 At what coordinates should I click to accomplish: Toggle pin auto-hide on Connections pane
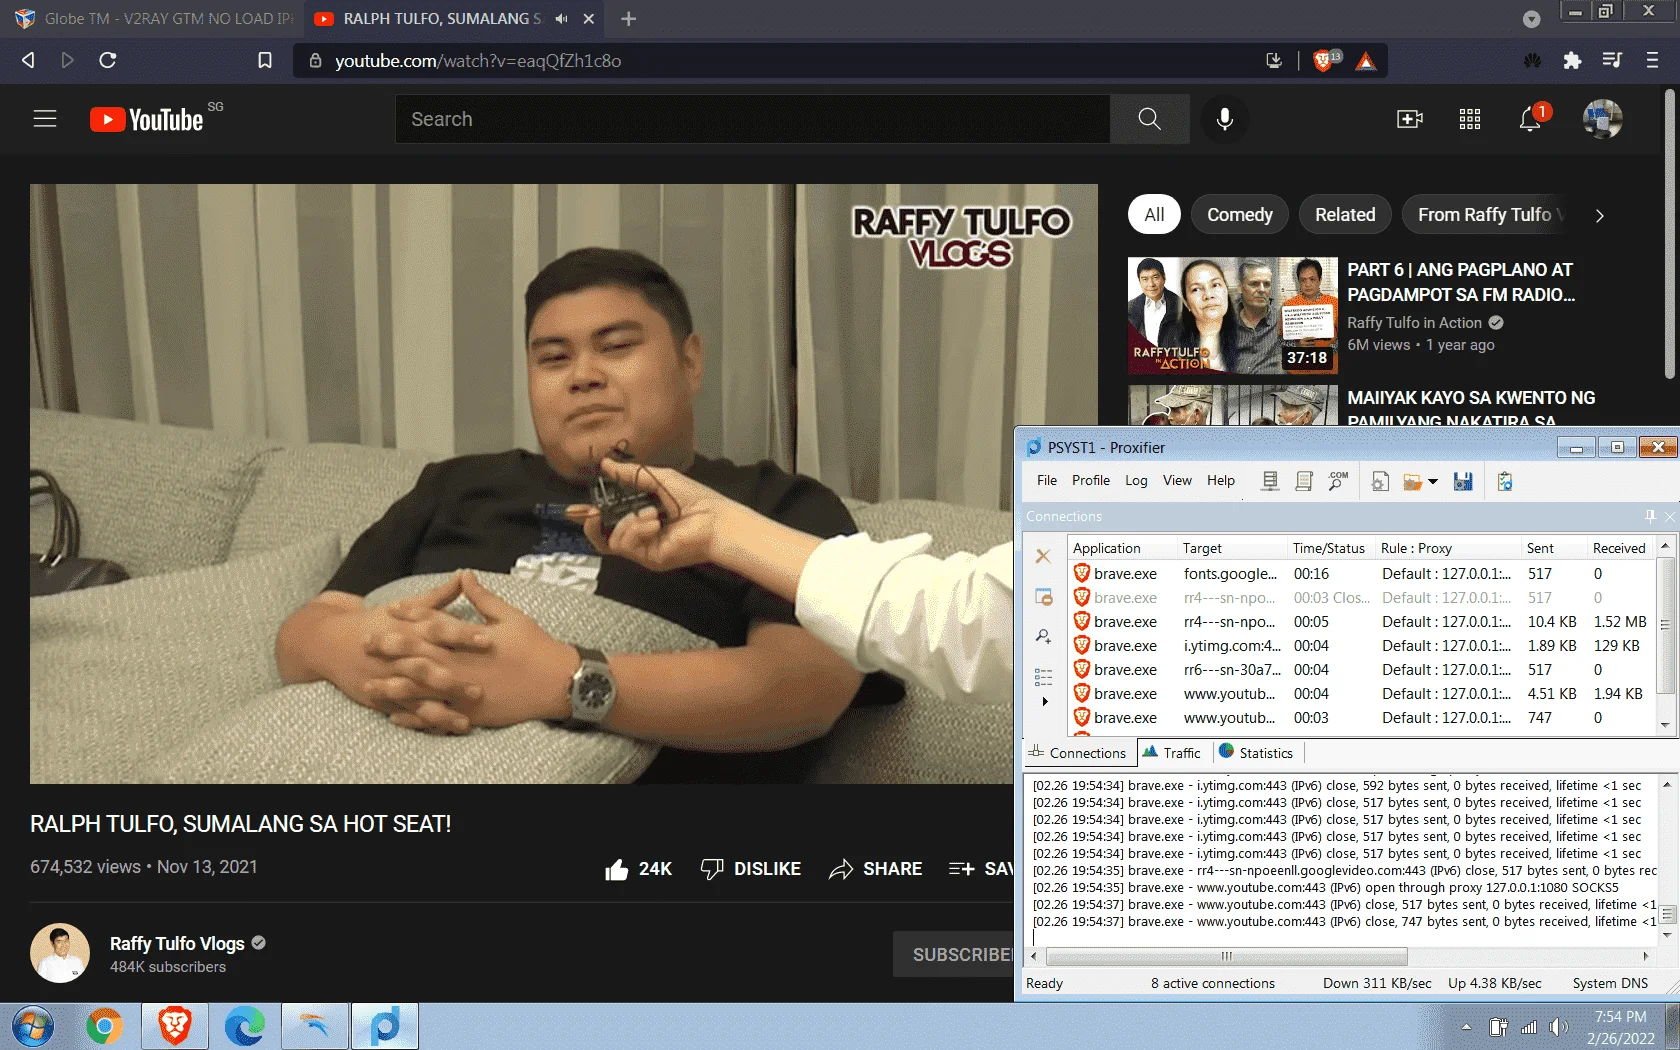coord(1650,516)
